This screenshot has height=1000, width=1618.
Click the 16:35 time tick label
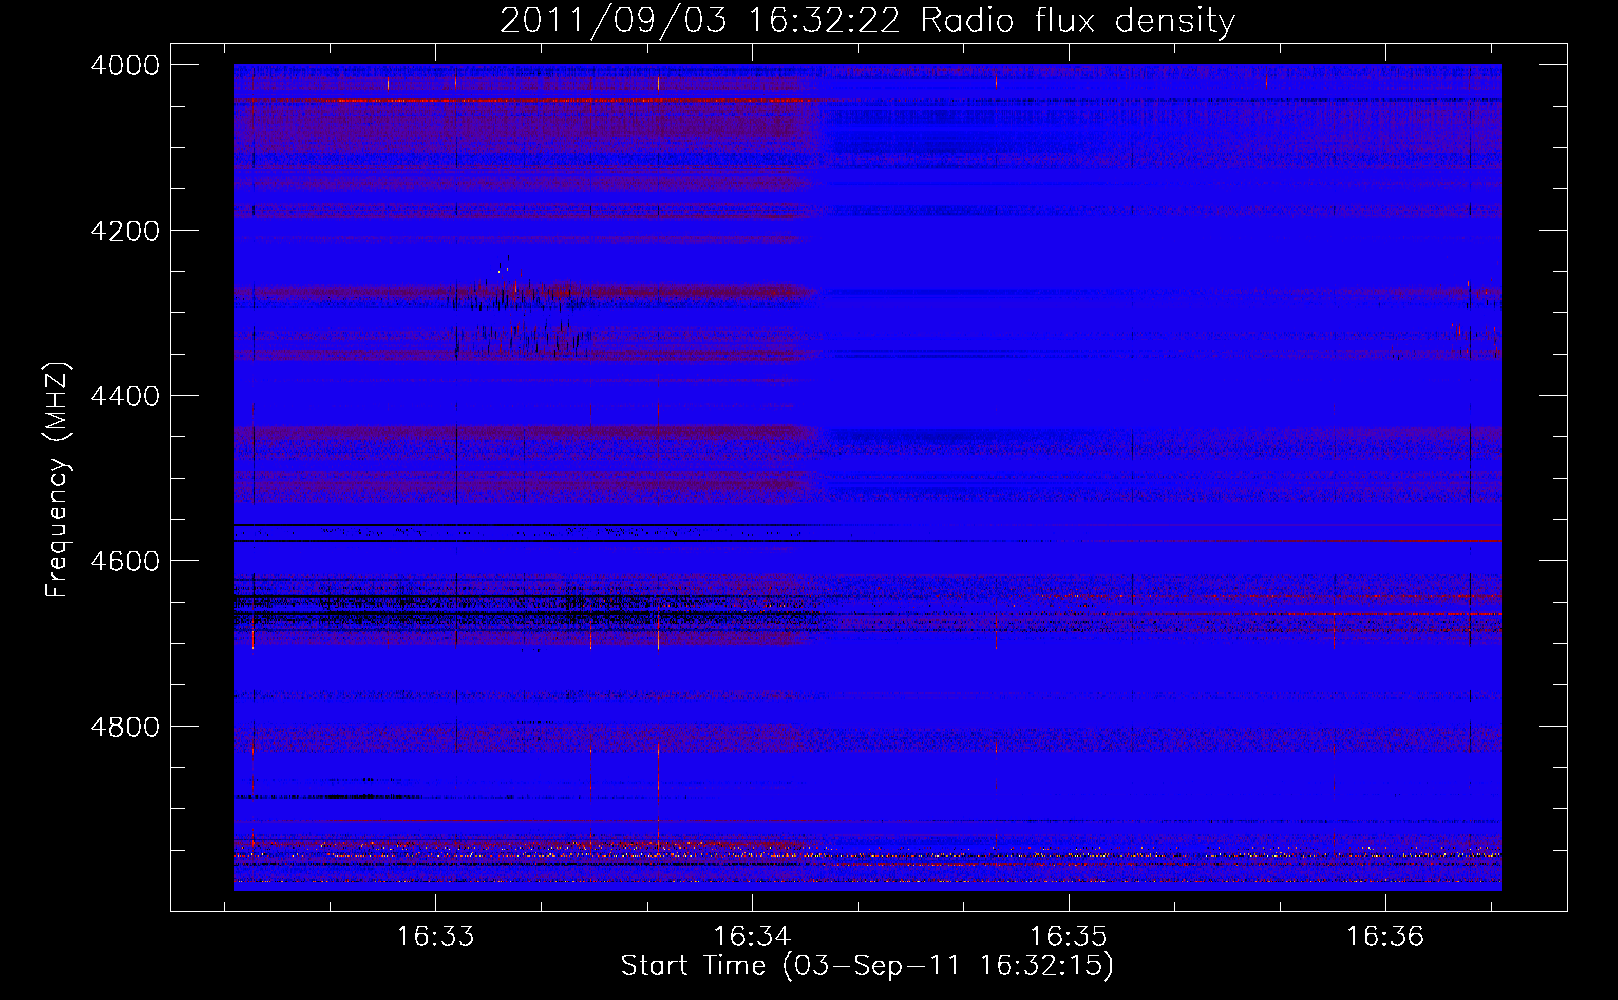point(1068,937)
